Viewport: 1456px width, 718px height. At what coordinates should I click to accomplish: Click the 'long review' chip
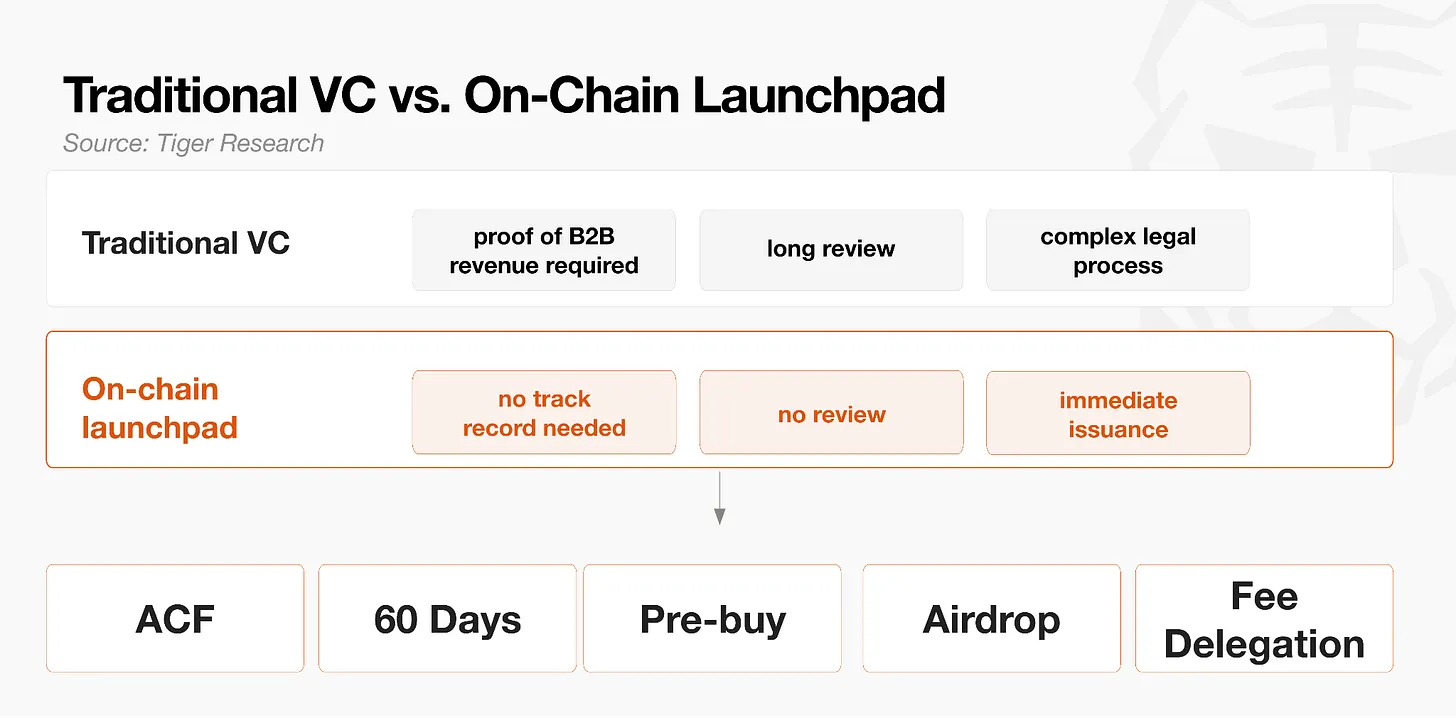click(831, 250)
